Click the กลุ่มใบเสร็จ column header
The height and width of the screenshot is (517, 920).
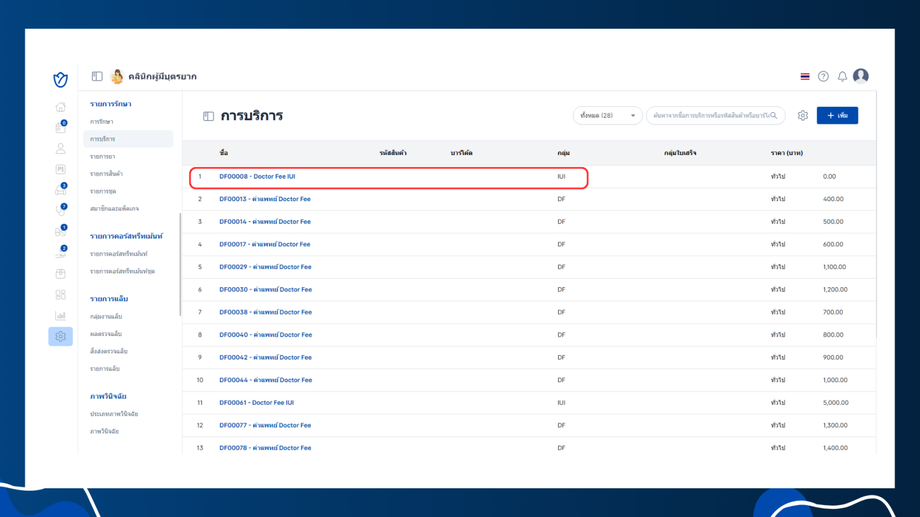pos(679,153)
